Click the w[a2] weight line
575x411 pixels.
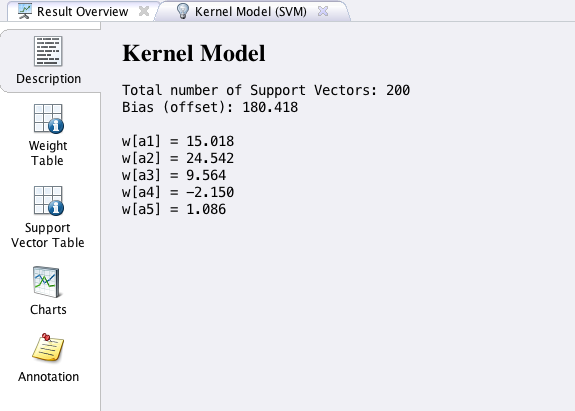click(178, 158)
